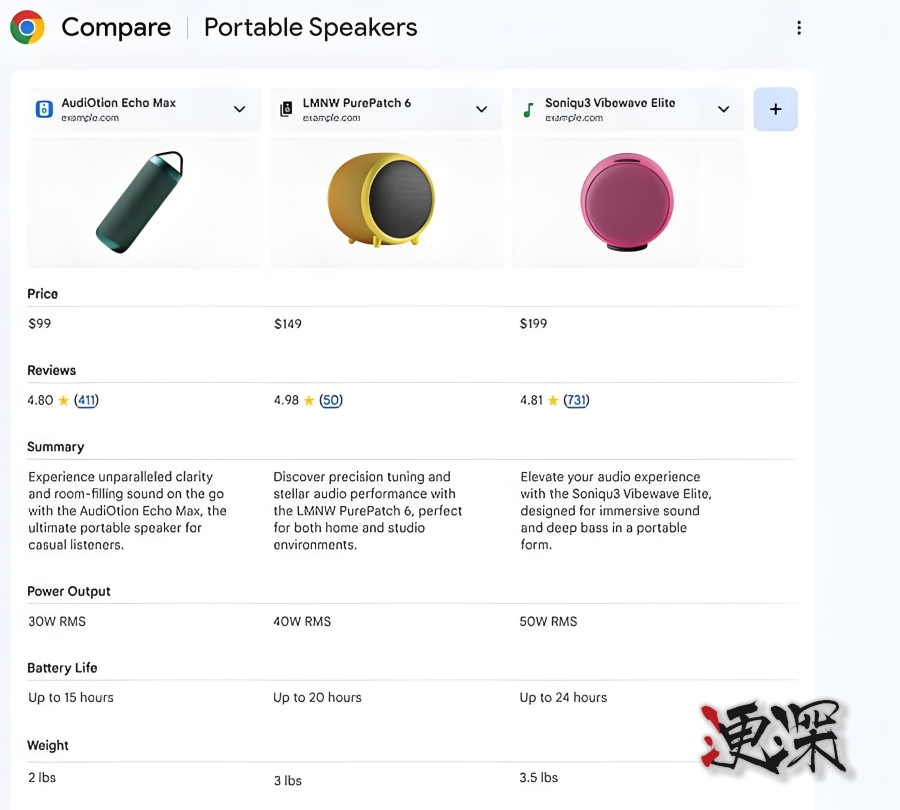Click the Compare page title
900x810 pixels.
116,28
